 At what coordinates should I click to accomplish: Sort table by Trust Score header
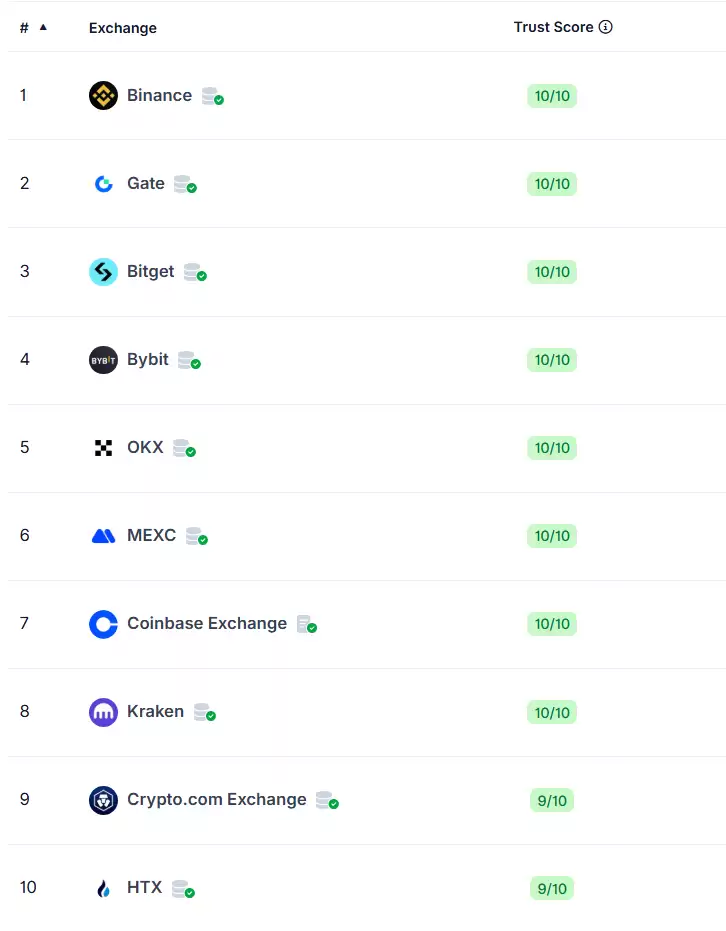click(x=553, y=27)
